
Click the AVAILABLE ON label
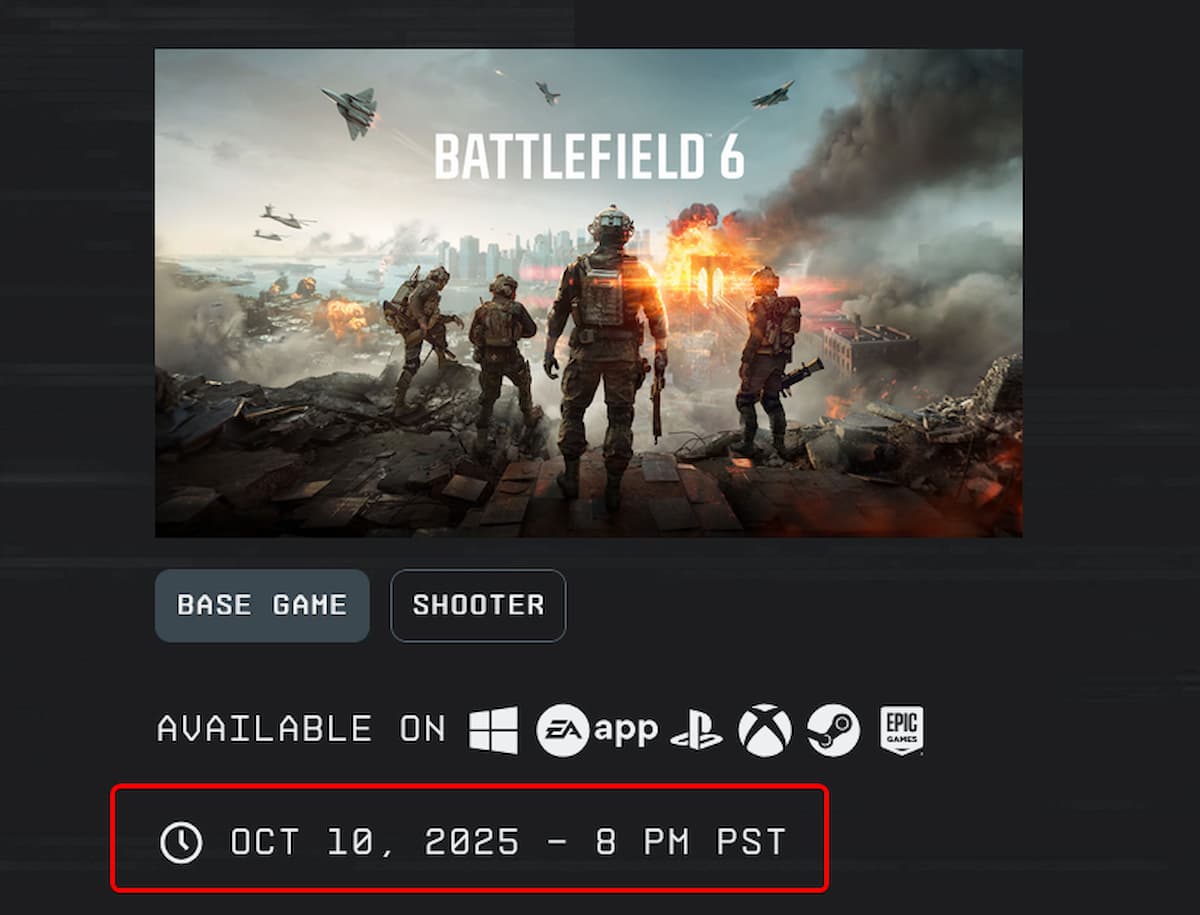301,729
